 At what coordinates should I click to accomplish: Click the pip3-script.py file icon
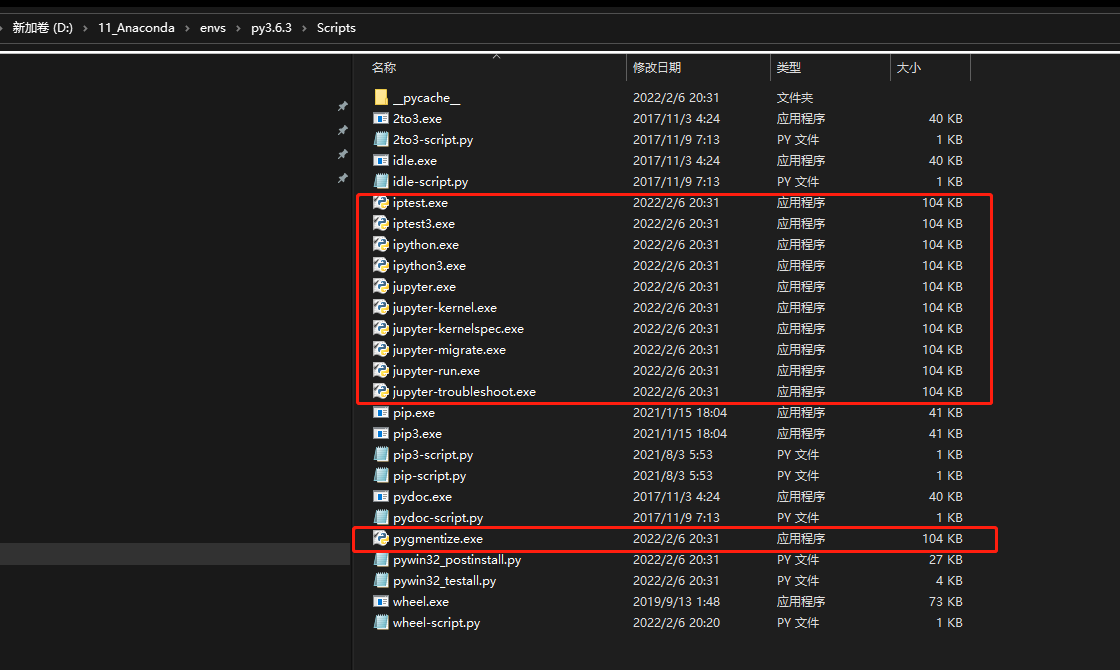pyautogui.click(x=381, y=454)
